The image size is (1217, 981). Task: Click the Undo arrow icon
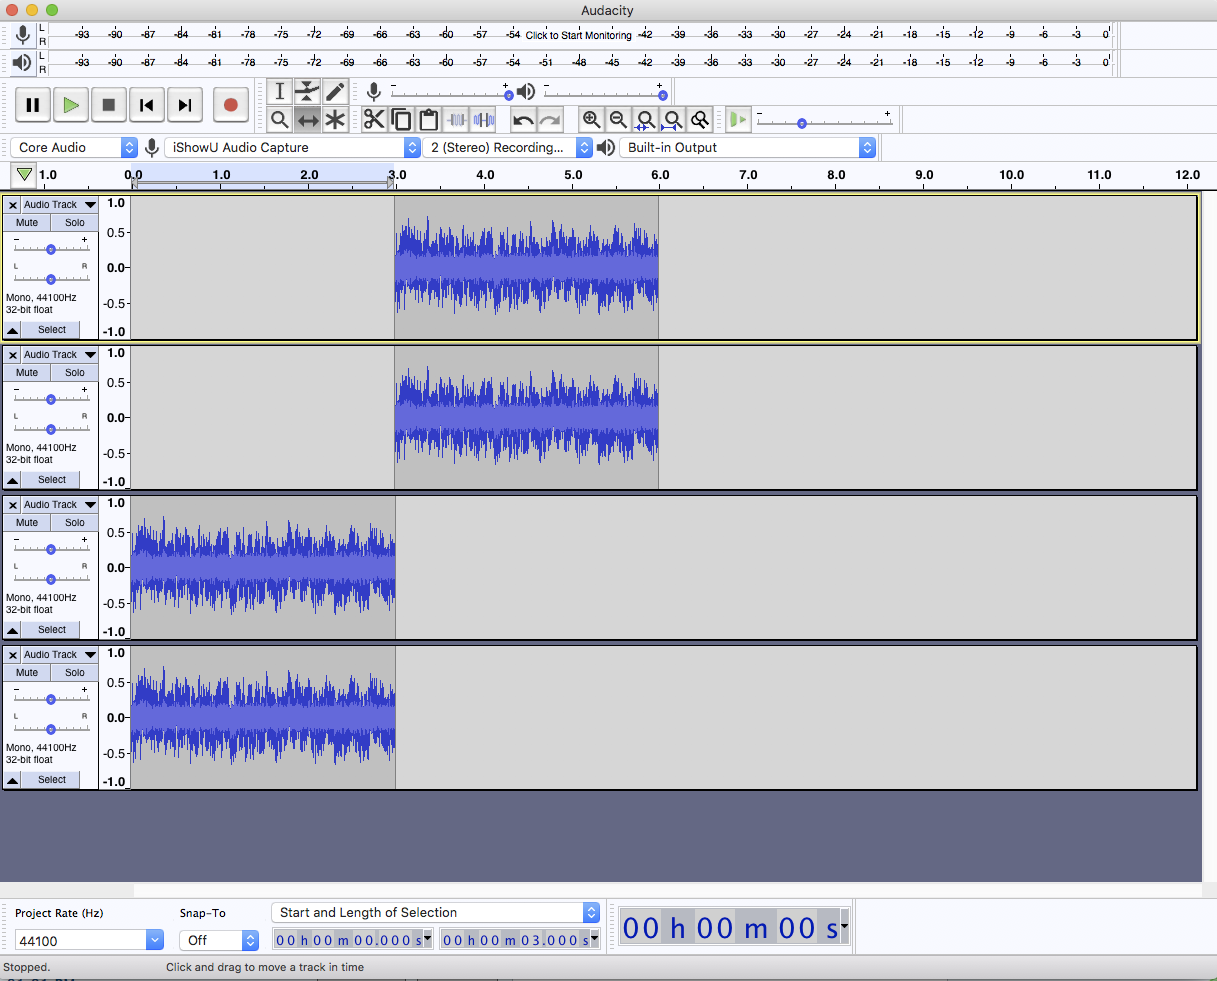coord(522,120)
